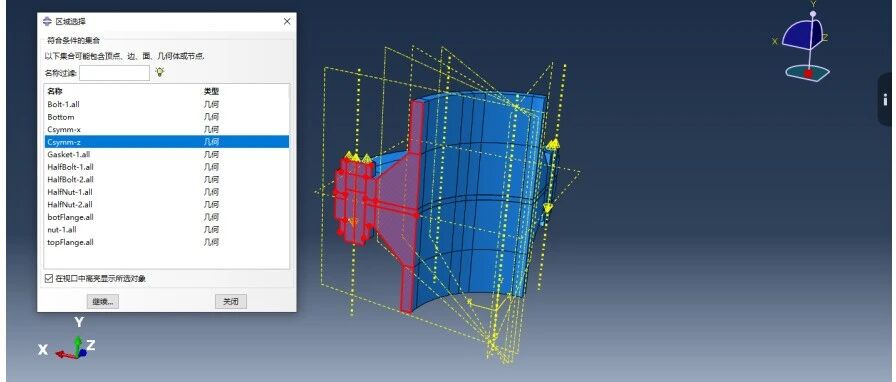Select the Csymm-x set row
Viewport: 896px width, 382px height.
coord(166,129)
